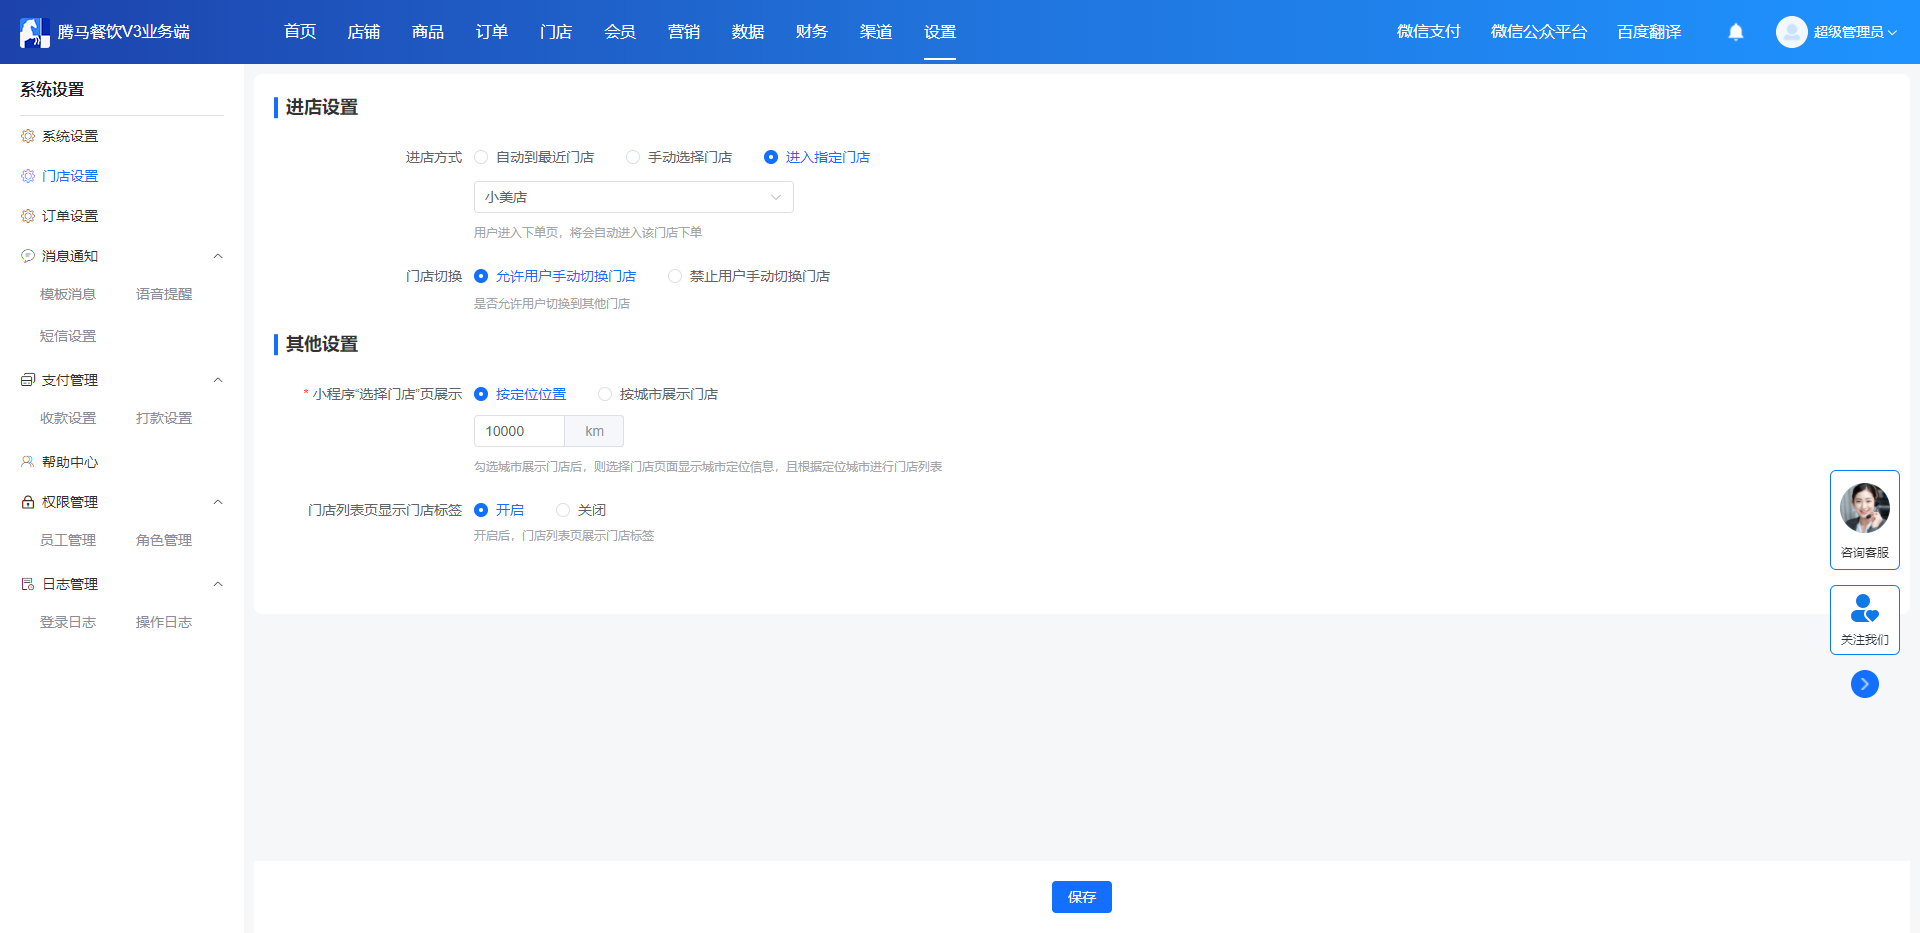
Task: Open 员工管理 in sidebar
Action: coord(68,540)
